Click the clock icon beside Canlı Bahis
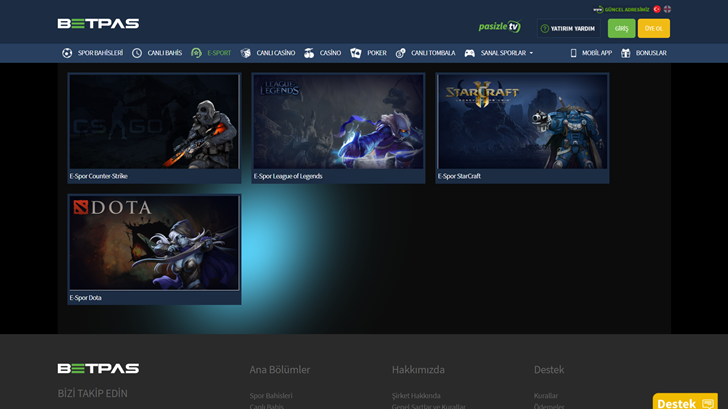The image size is (728, 409). (x=136, y=53)
